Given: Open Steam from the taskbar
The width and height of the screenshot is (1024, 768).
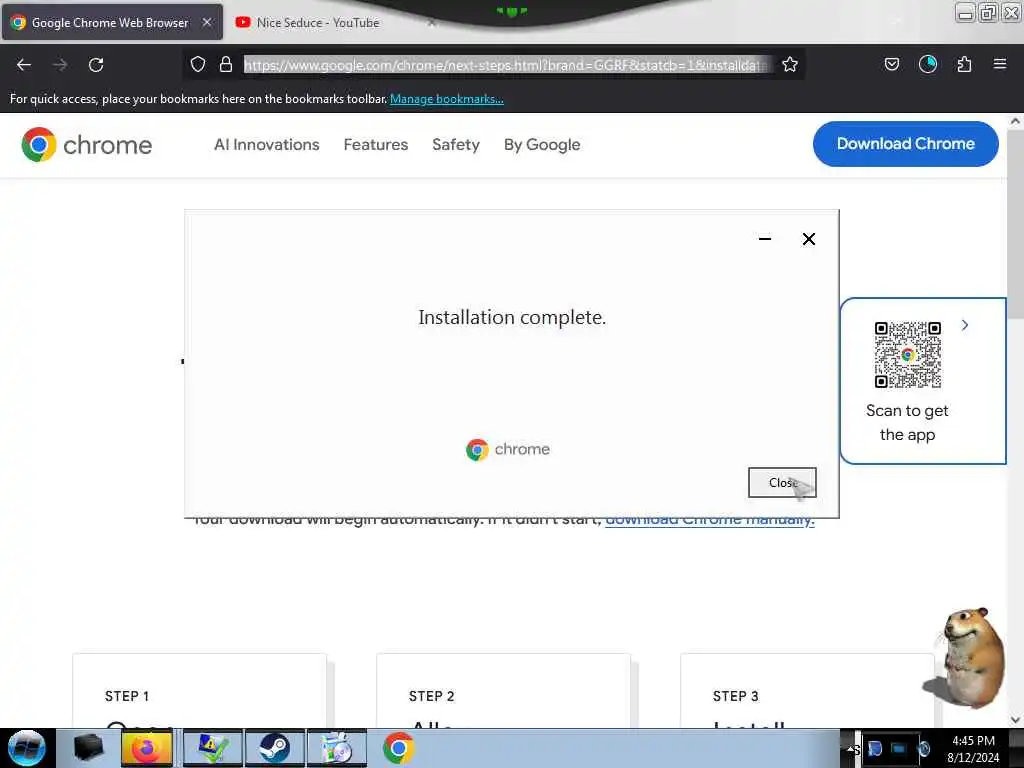Looking at the screenshot, I should [x=274, y=748].
